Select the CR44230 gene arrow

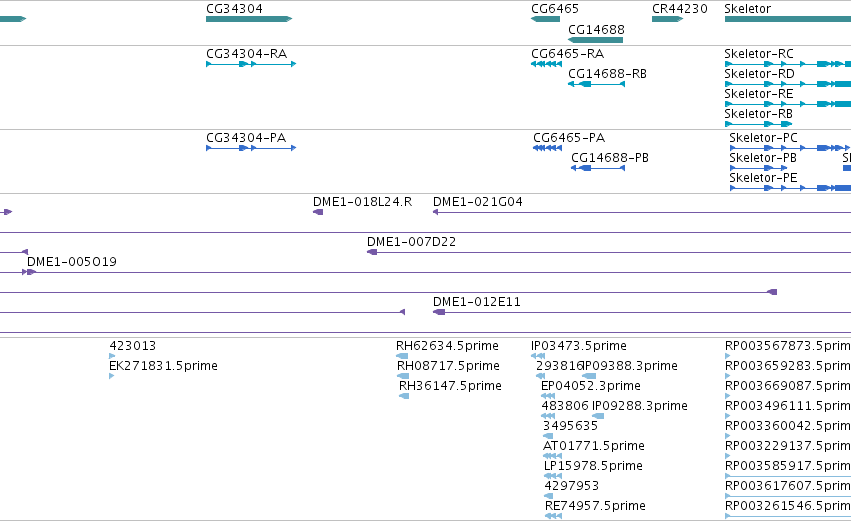click(x=668, y=19)
